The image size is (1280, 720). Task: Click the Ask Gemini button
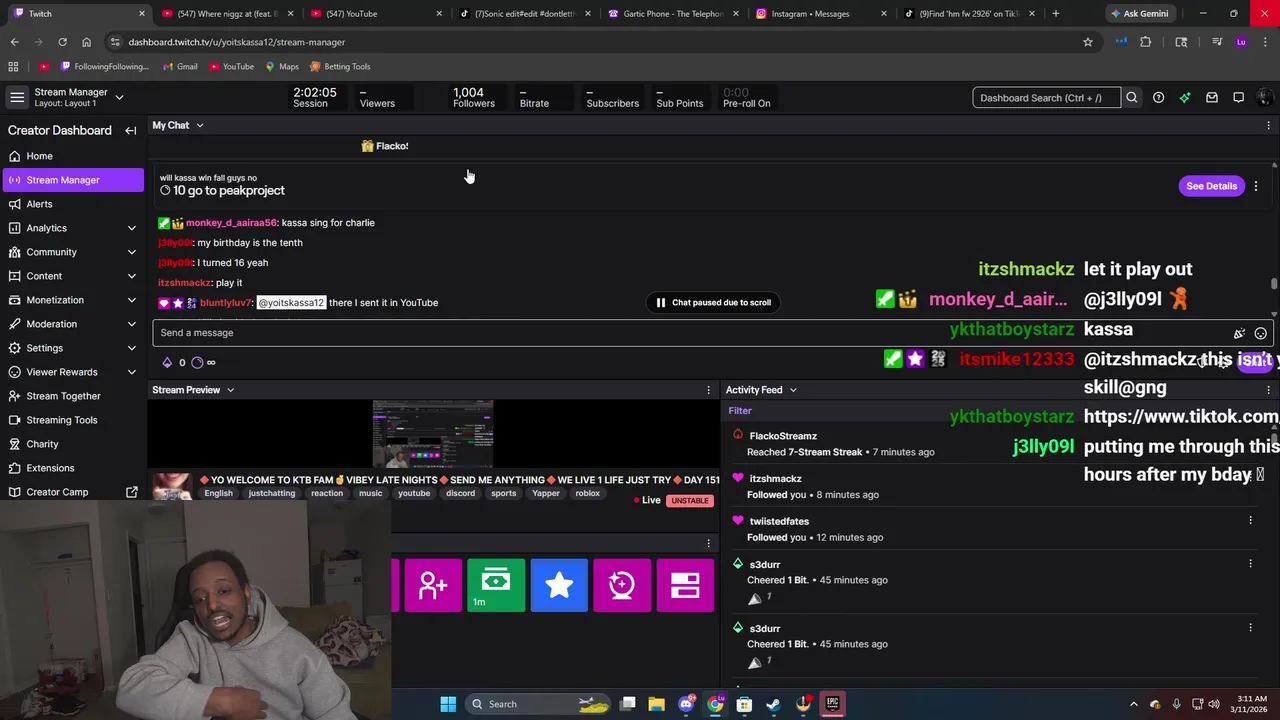coord(1139,14)
